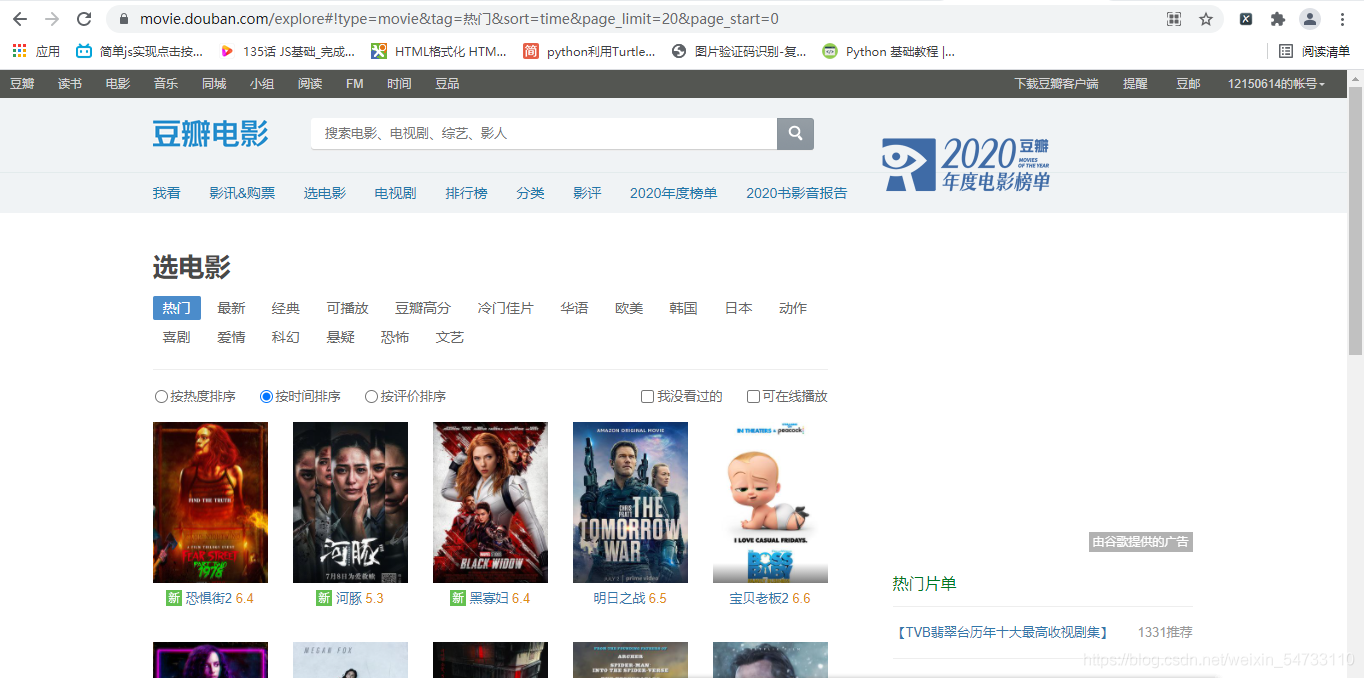
Task: Click the QR code icon in address bar
Action: (x=1174, y=19)
